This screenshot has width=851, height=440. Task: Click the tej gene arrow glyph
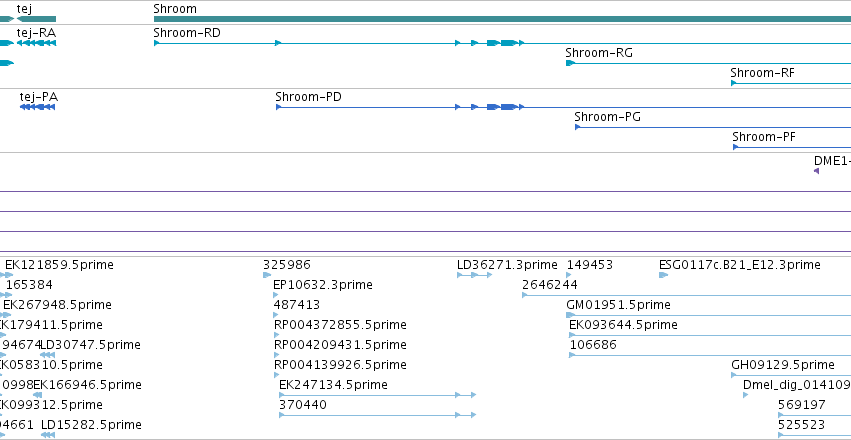point(36,19)
